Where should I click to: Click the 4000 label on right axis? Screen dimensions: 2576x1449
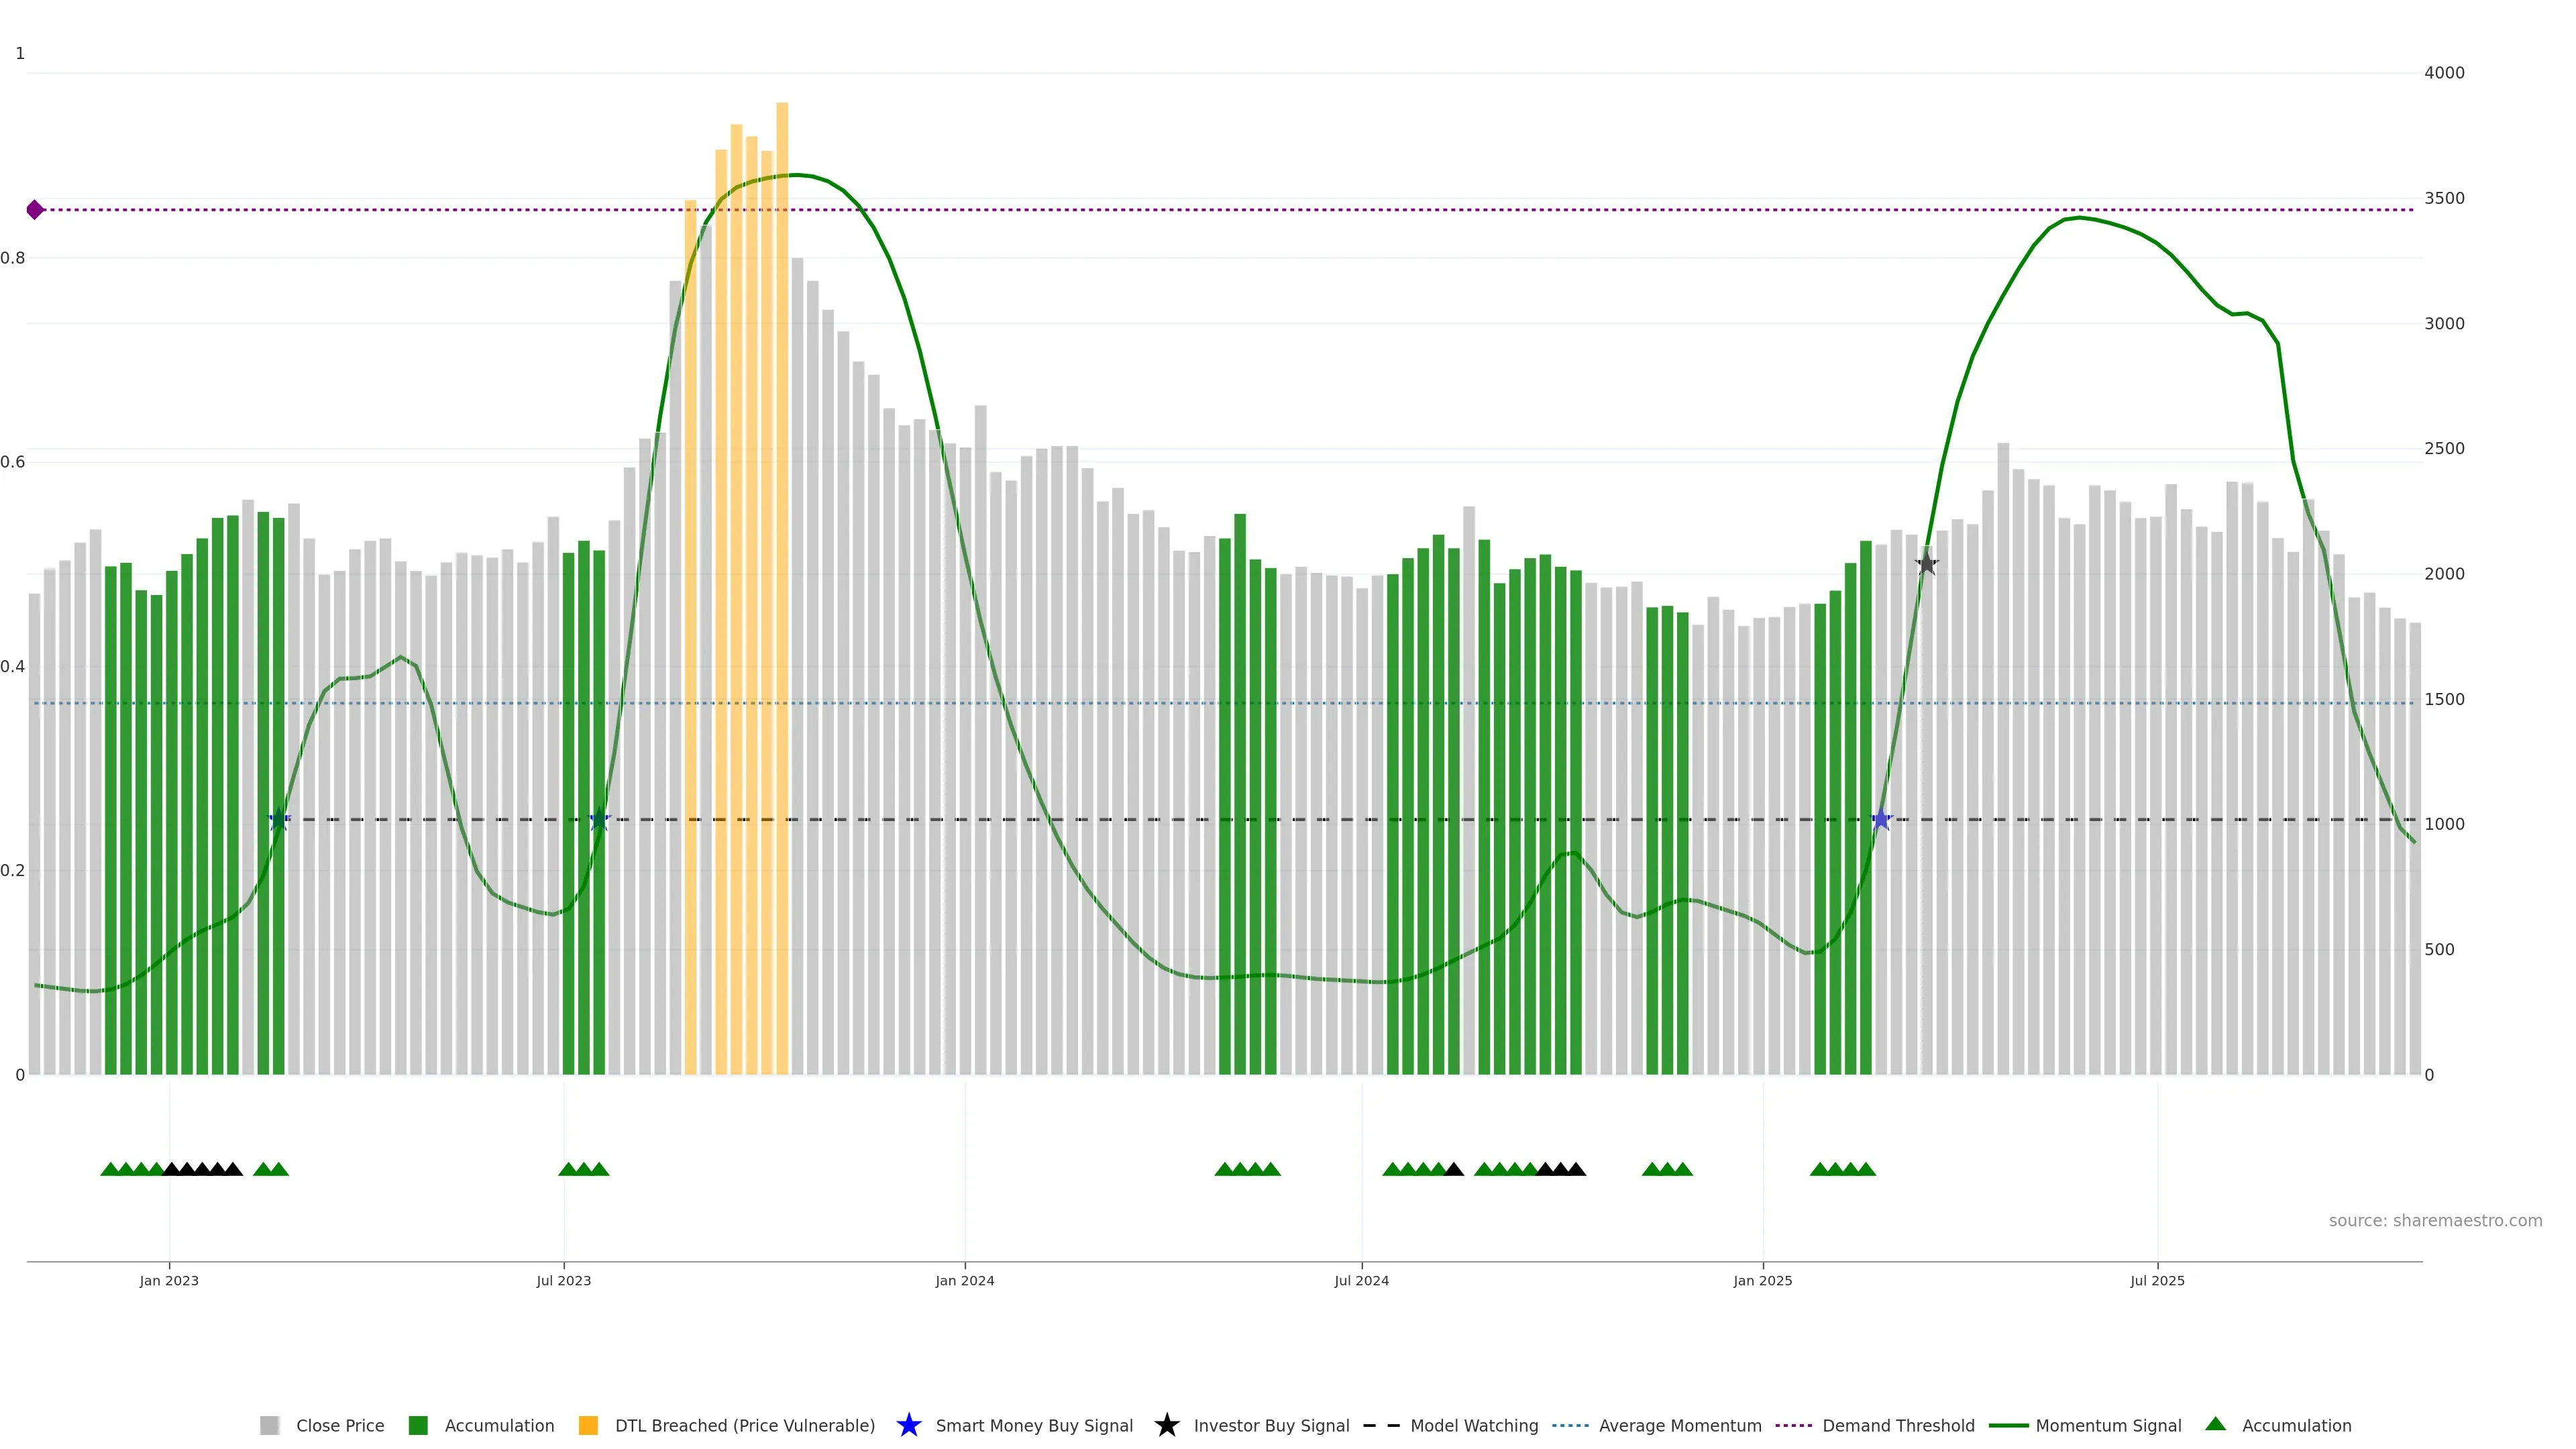click(2444, 73)
